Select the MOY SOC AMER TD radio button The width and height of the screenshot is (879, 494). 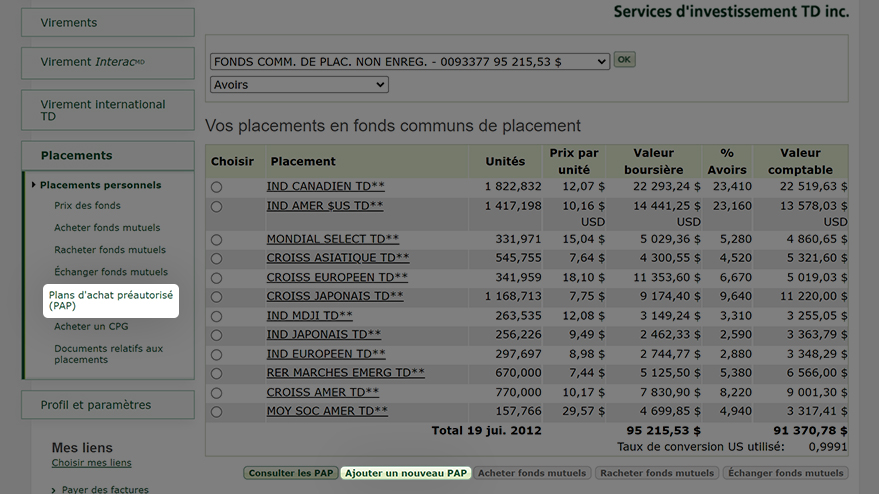[x=216, y=412]
